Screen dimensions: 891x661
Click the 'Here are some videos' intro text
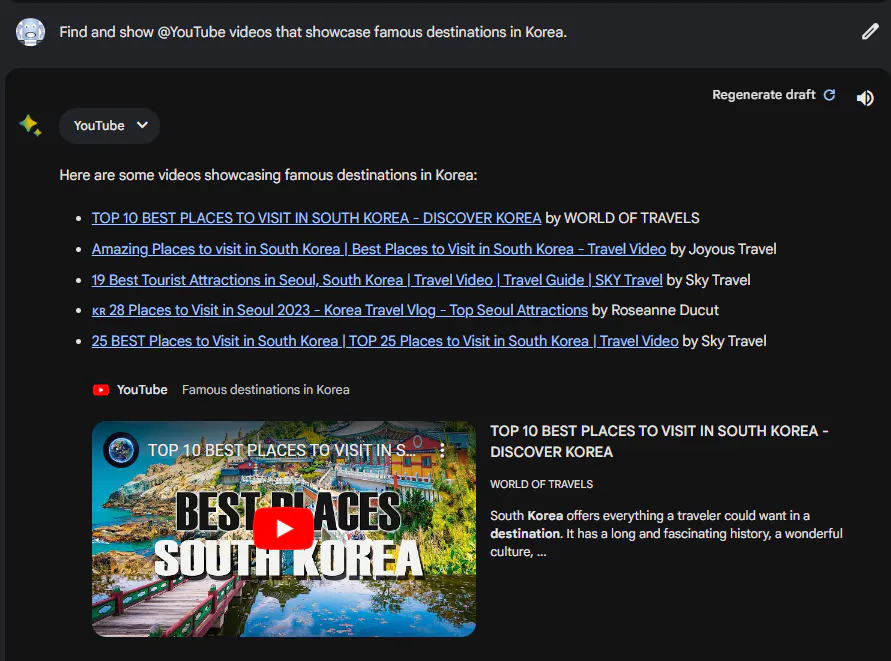pyautogui.click(x=268, y=175)
